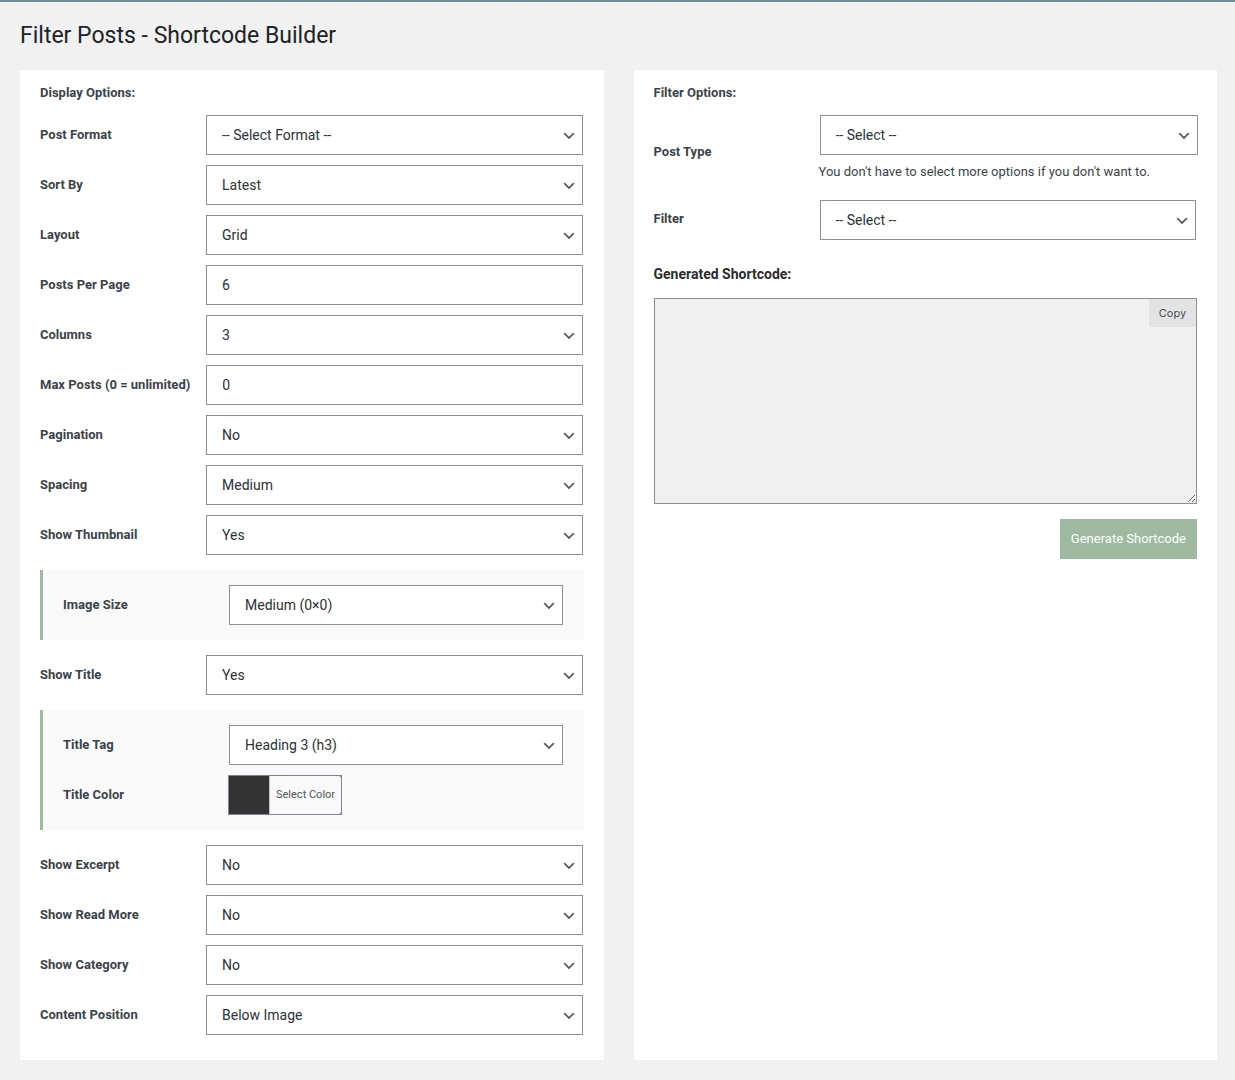Open the Post Format dropdown

coord(394,135)
